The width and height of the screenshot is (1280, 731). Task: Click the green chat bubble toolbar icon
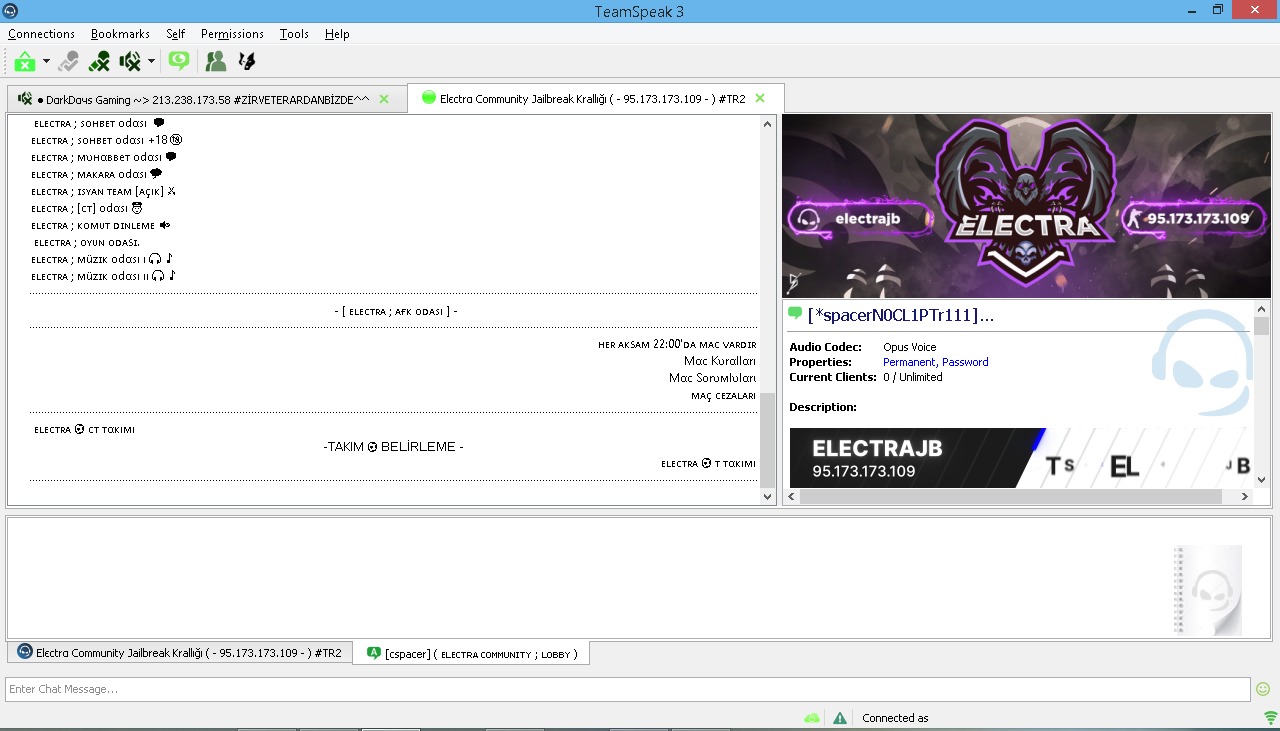pyautogui.click(x=179, y=61)
